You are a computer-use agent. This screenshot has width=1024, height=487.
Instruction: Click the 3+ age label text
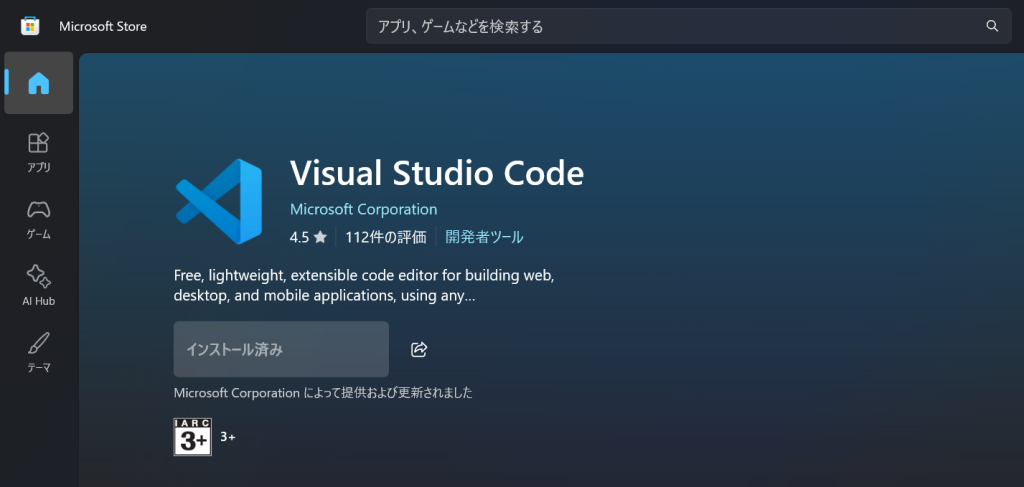point(228,437)
